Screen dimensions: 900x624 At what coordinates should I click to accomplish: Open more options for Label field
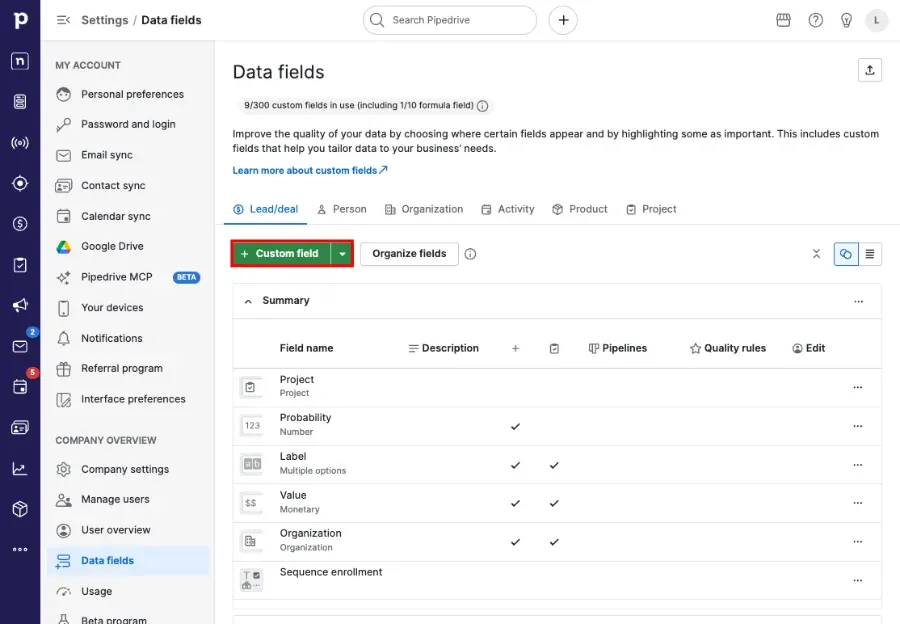pos(858,465)
